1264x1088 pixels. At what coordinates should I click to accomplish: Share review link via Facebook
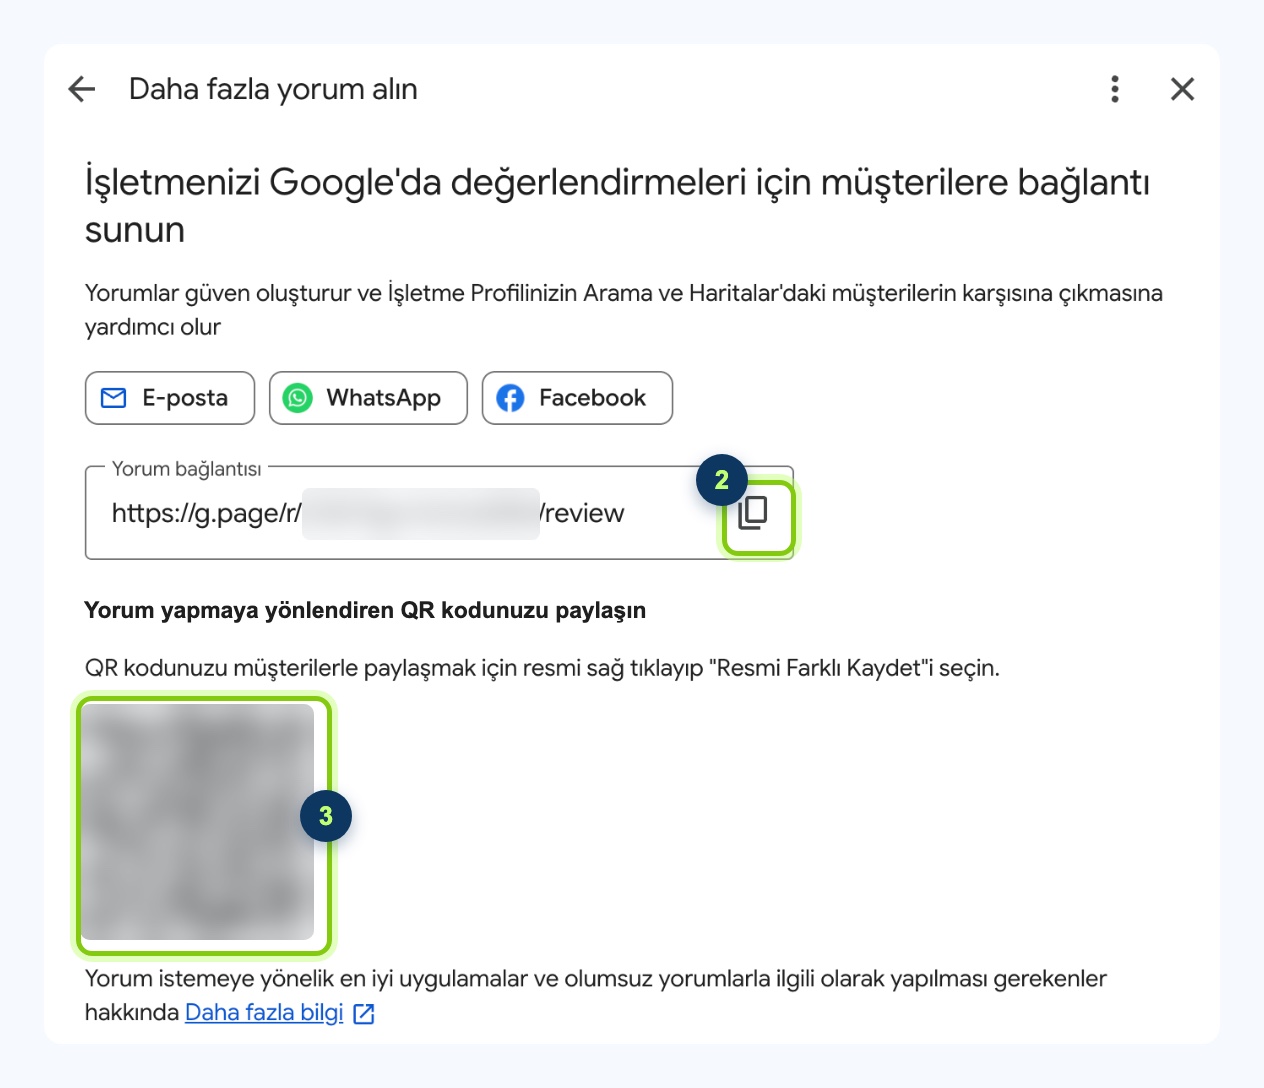point(577,398)
